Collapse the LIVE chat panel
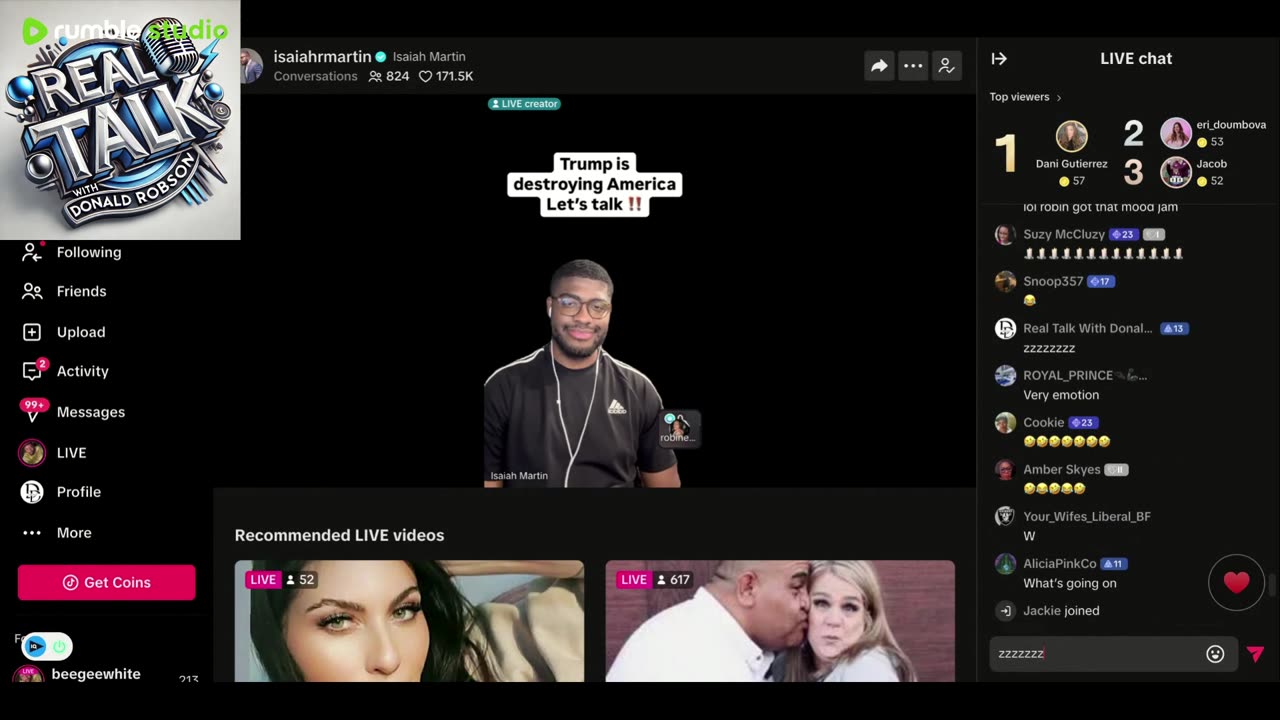Viewport: 1280px width, 720px height. click(x=999, y=59)
